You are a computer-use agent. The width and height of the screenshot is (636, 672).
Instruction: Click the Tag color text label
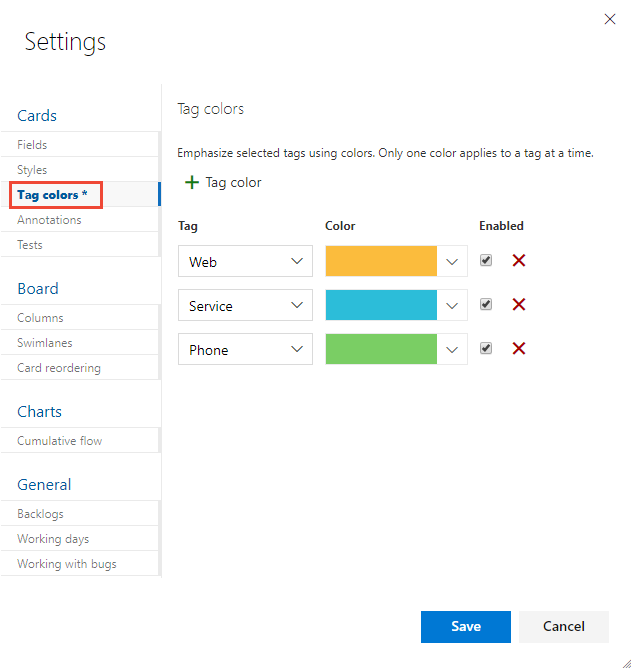pos(233,183)
